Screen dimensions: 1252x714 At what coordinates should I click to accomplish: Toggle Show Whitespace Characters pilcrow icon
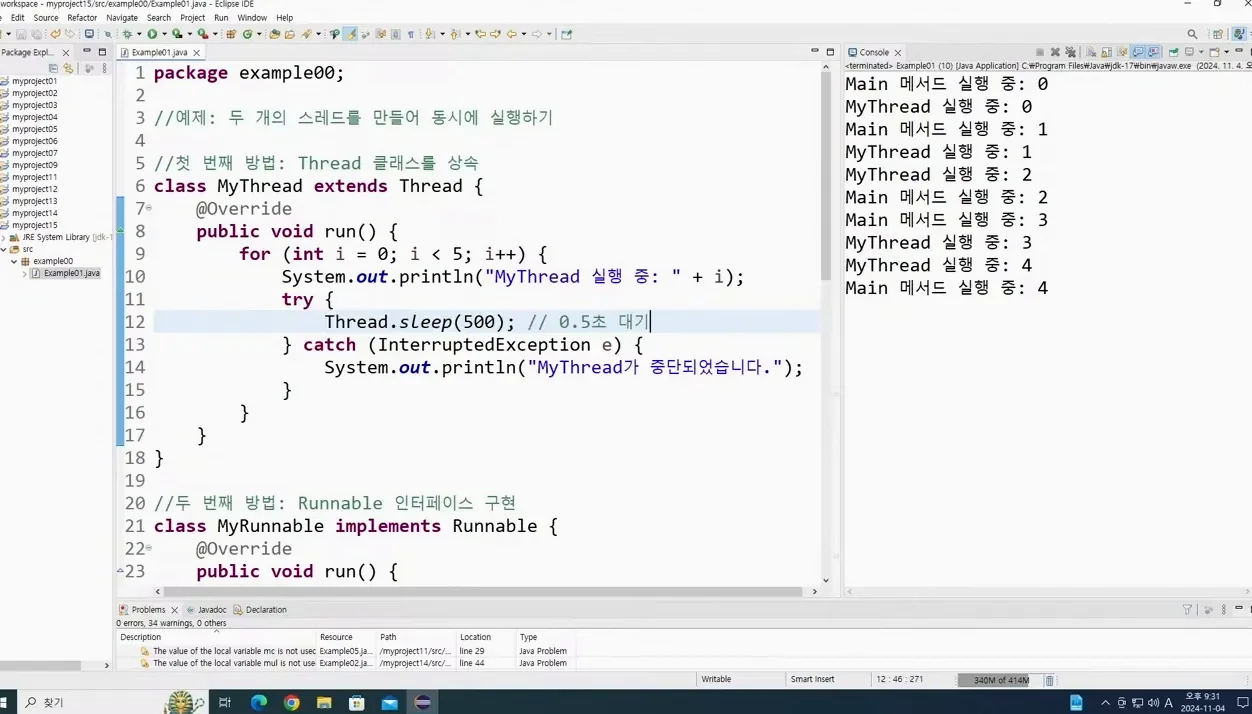410,34
